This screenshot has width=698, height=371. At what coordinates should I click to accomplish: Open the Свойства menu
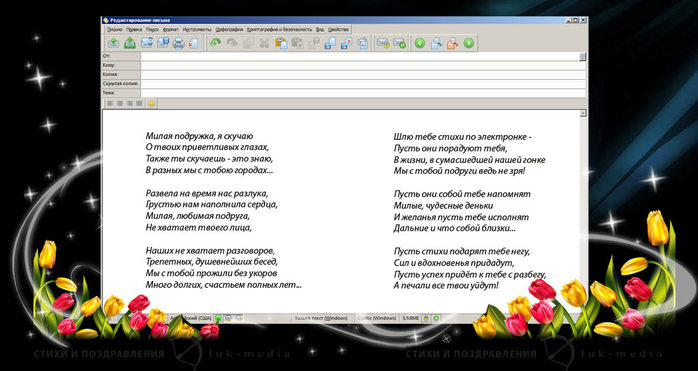(x=338, y=29)
